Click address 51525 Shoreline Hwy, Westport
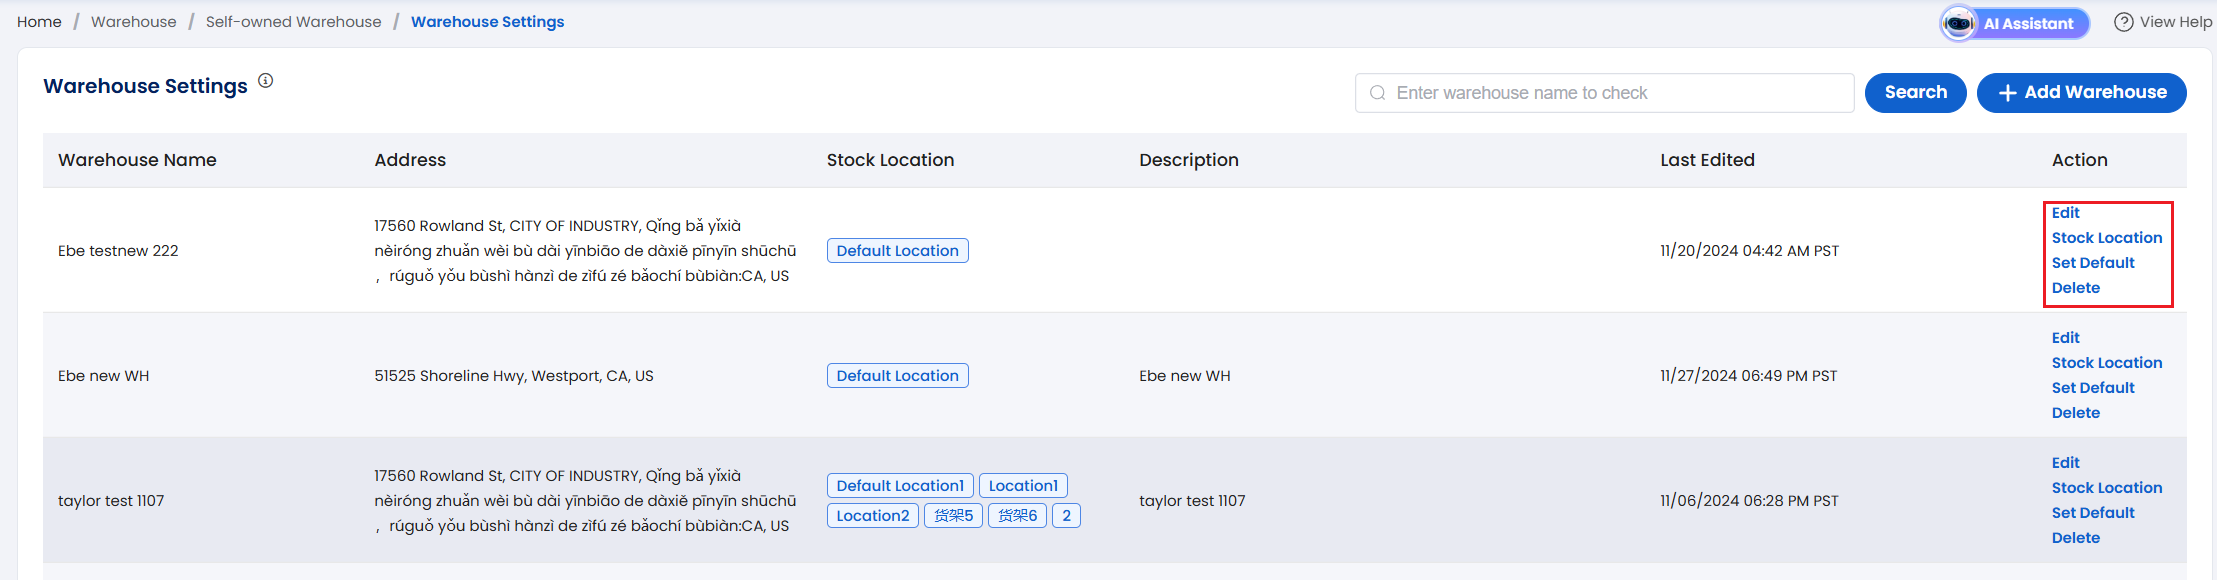The width and height of the screenshot is (2217, 580). pyautogui.click(x=514, y=376)
